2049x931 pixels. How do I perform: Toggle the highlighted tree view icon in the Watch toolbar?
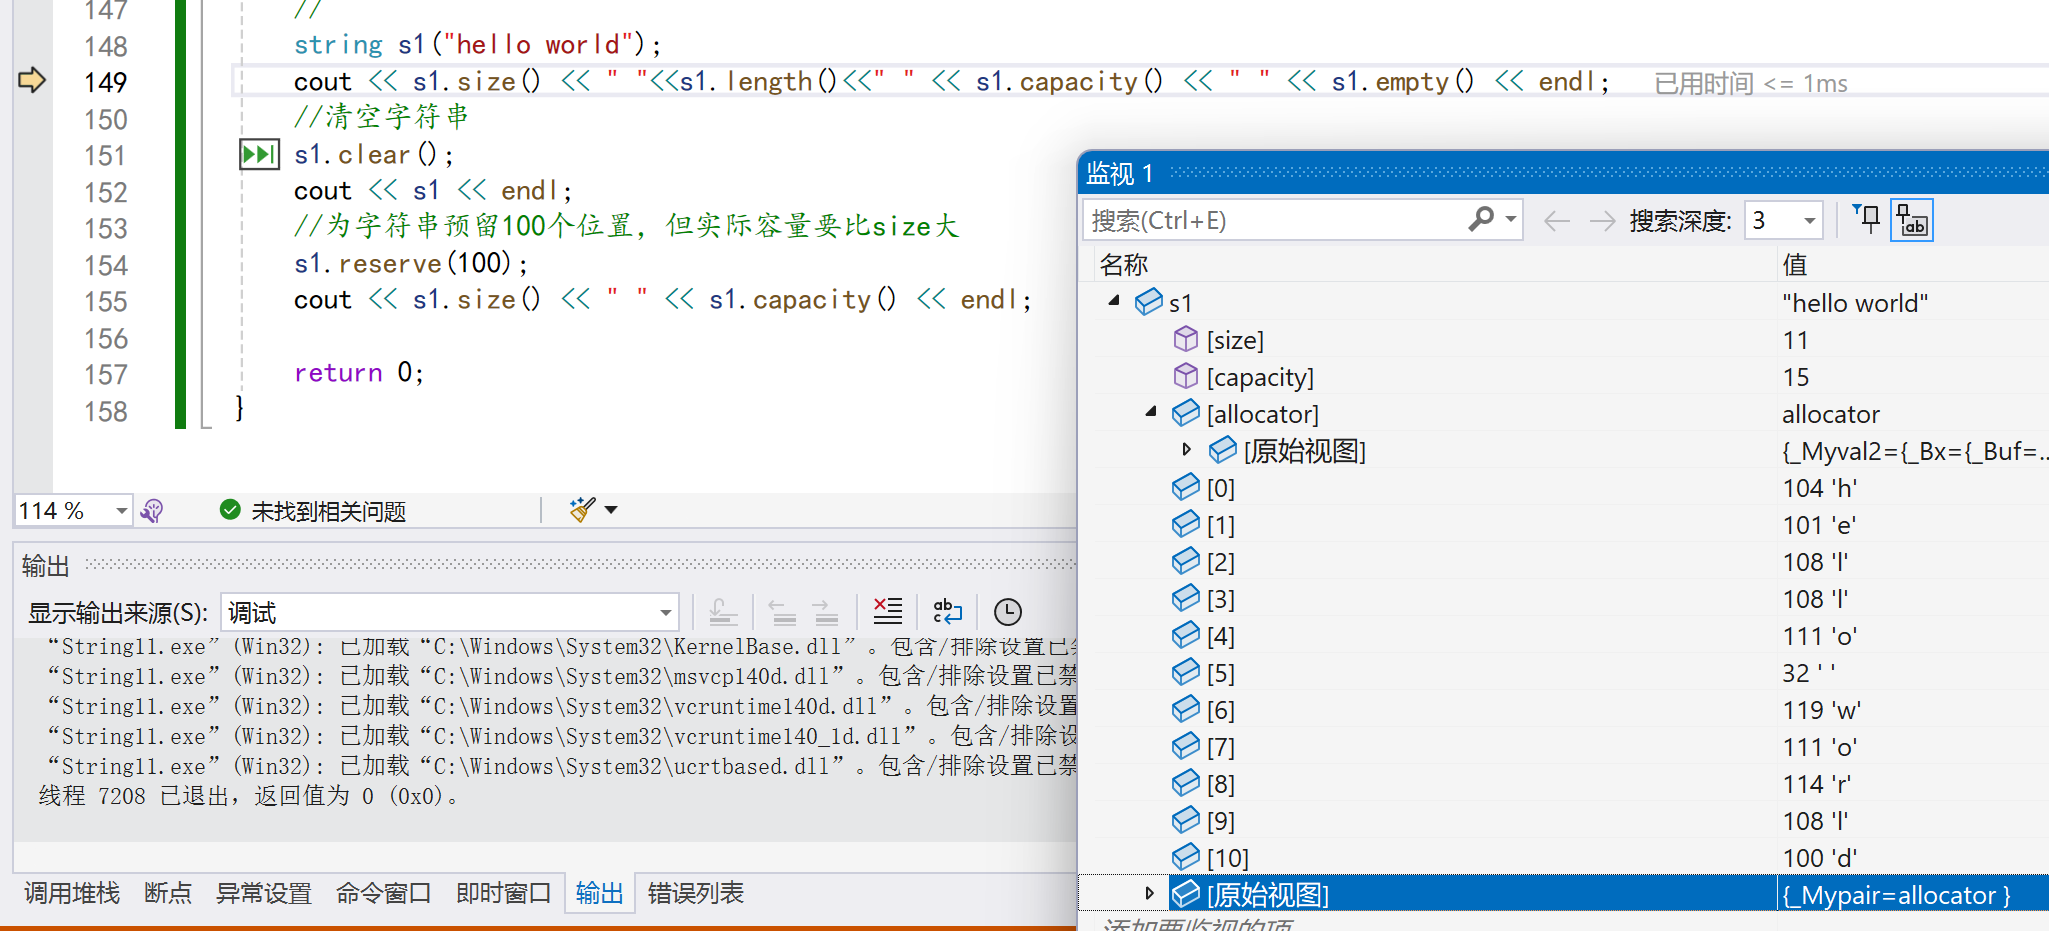pos(1911,220)
